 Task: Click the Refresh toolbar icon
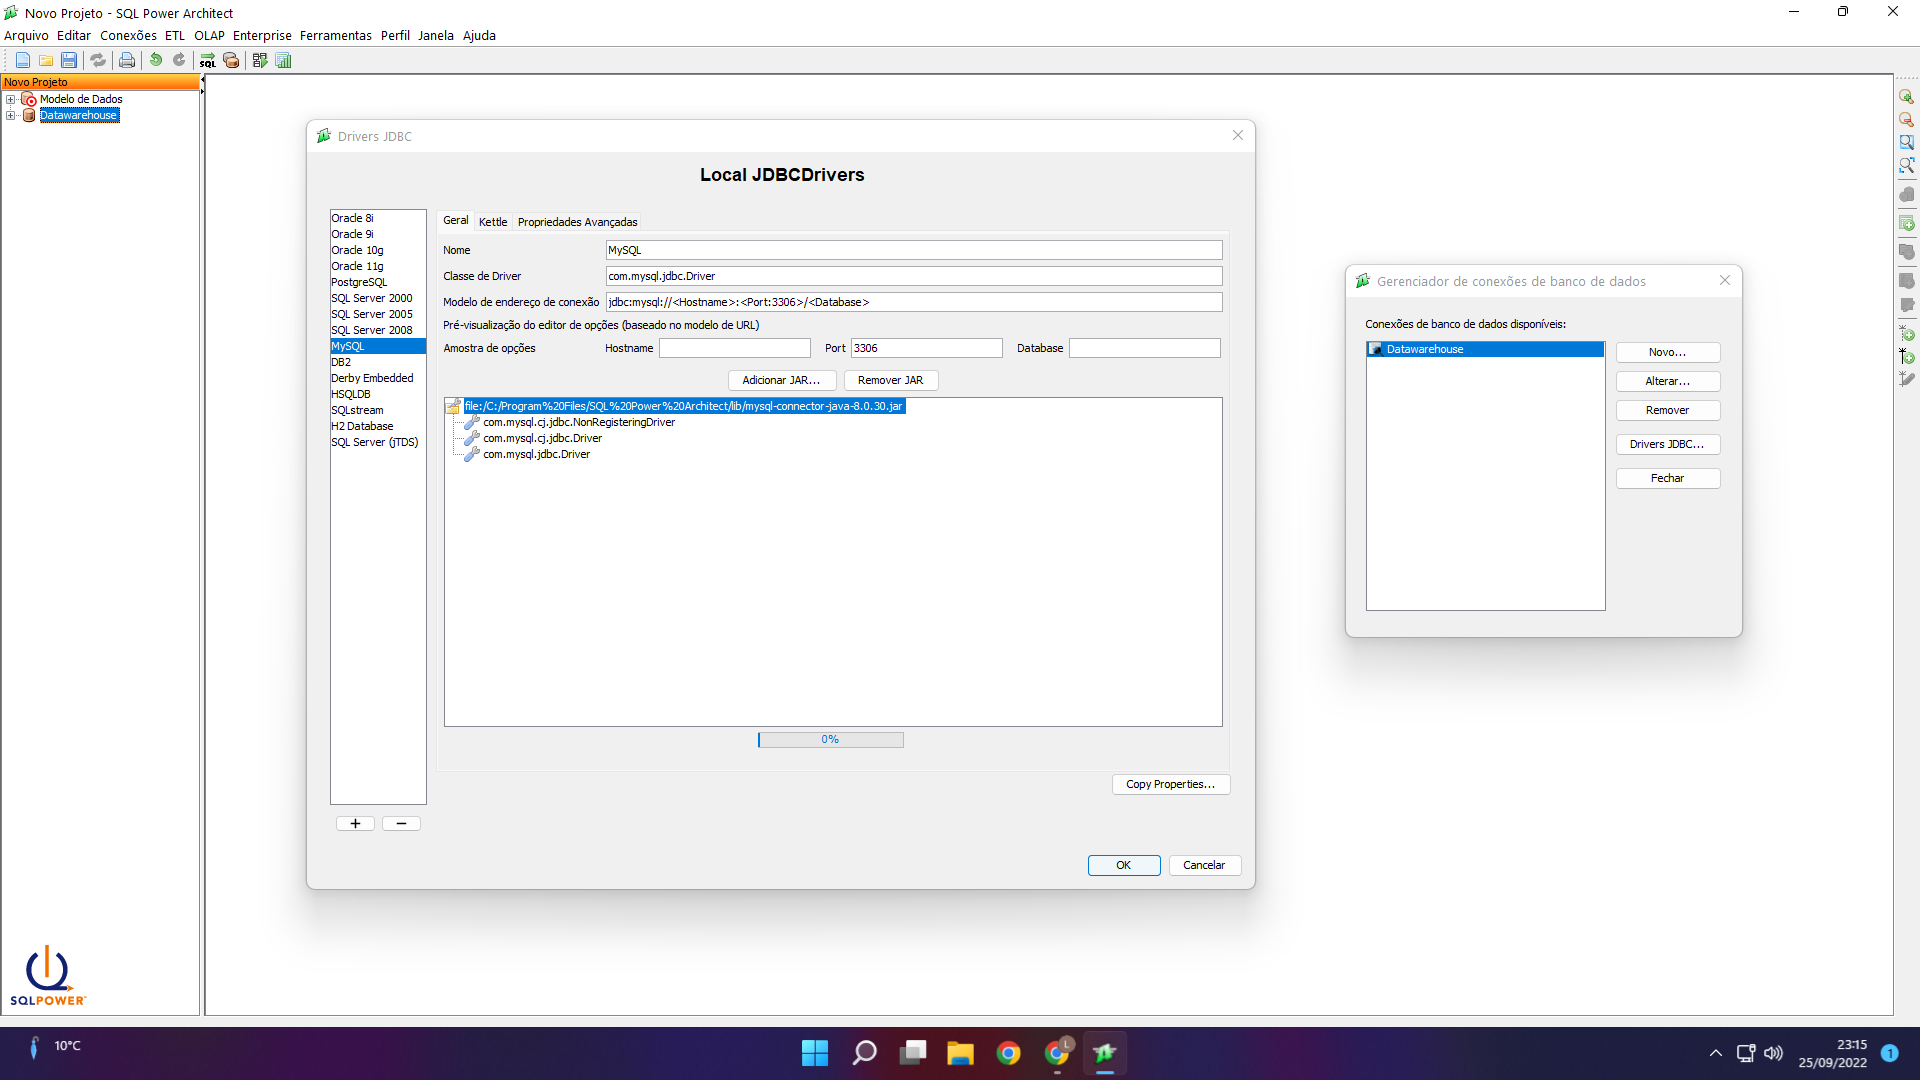pyautogui.click(x=98, y=60)
